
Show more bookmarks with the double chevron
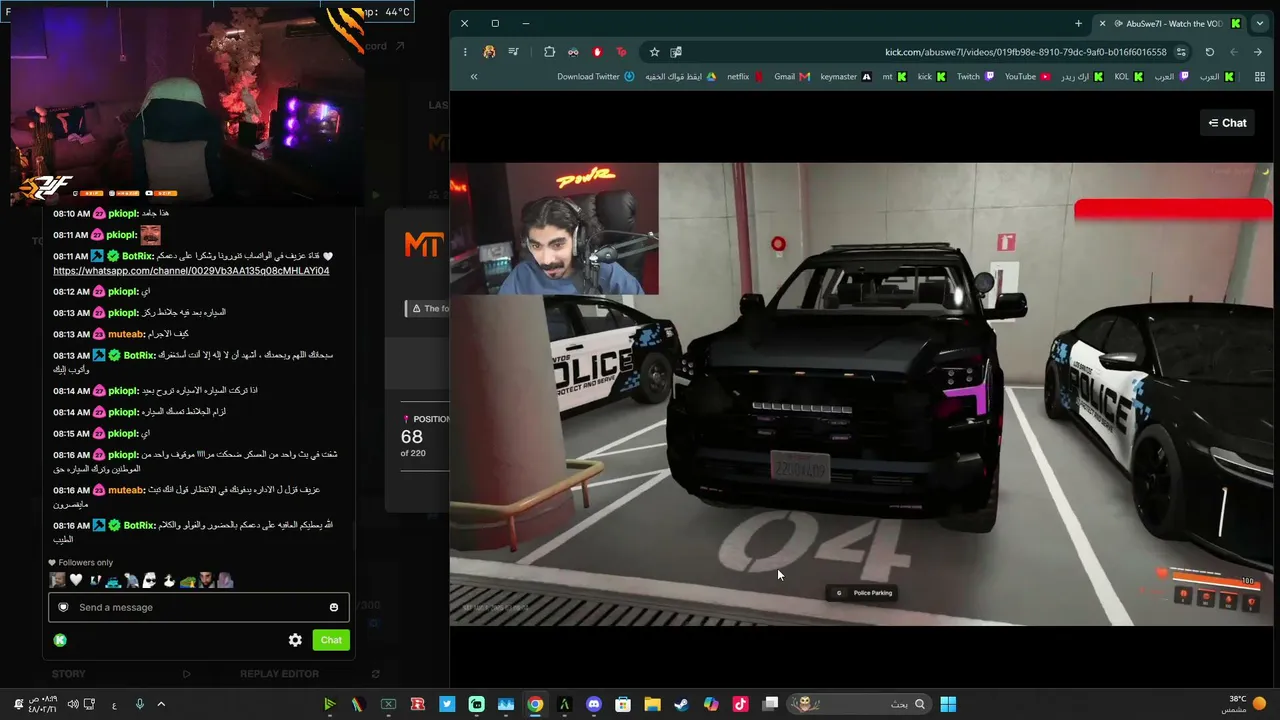pos(474,77)
